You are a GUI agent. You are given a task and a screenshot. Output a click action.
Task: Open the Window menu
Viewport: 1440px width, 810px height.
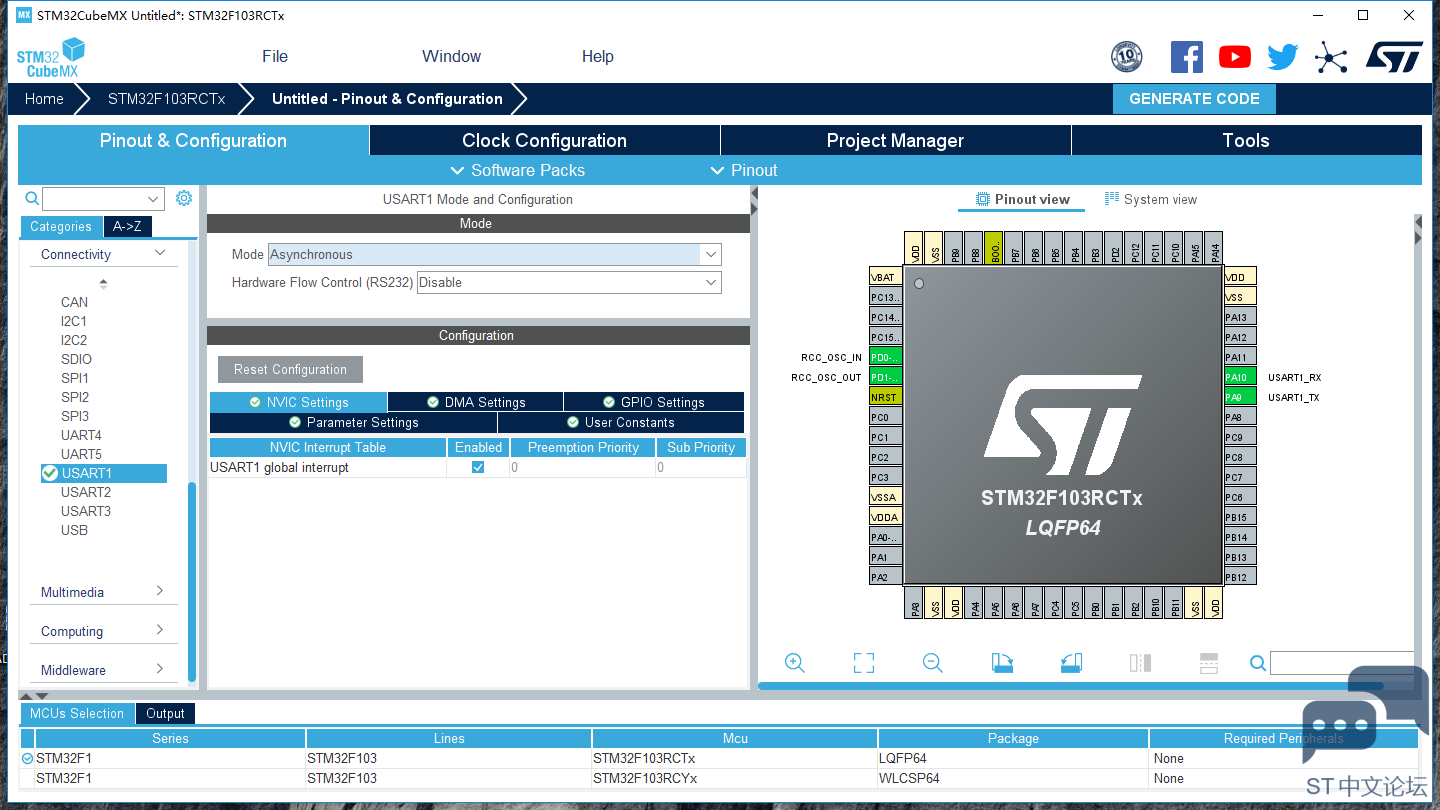(451, 57)
